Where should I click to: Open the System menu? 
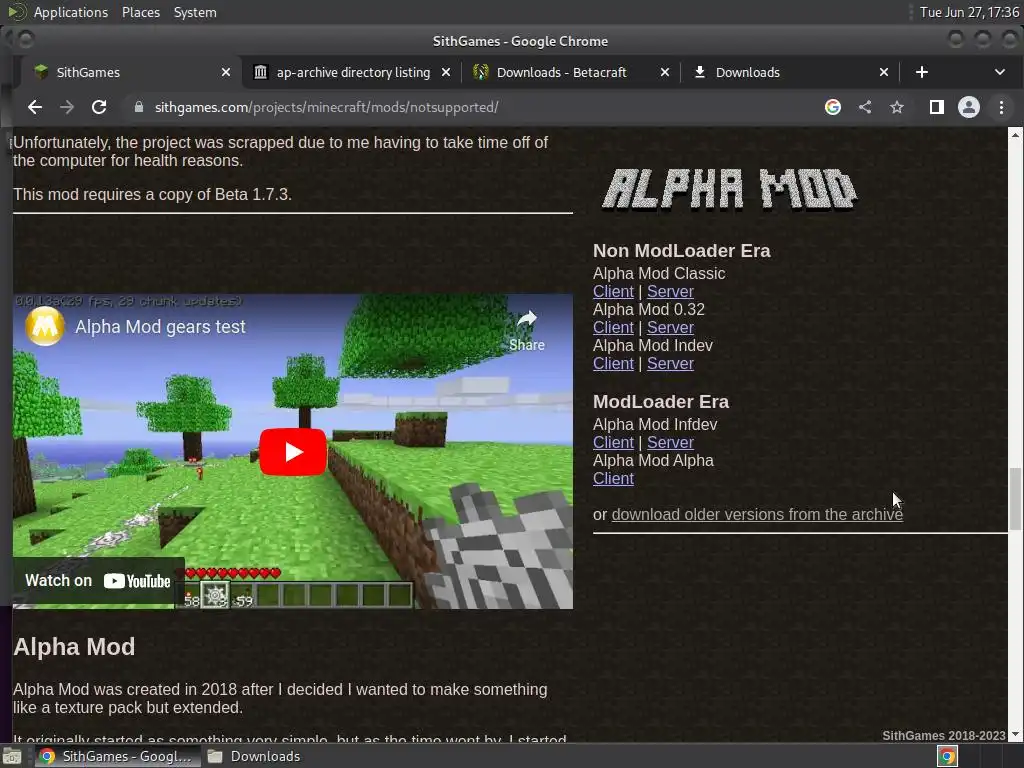[195, 12]
